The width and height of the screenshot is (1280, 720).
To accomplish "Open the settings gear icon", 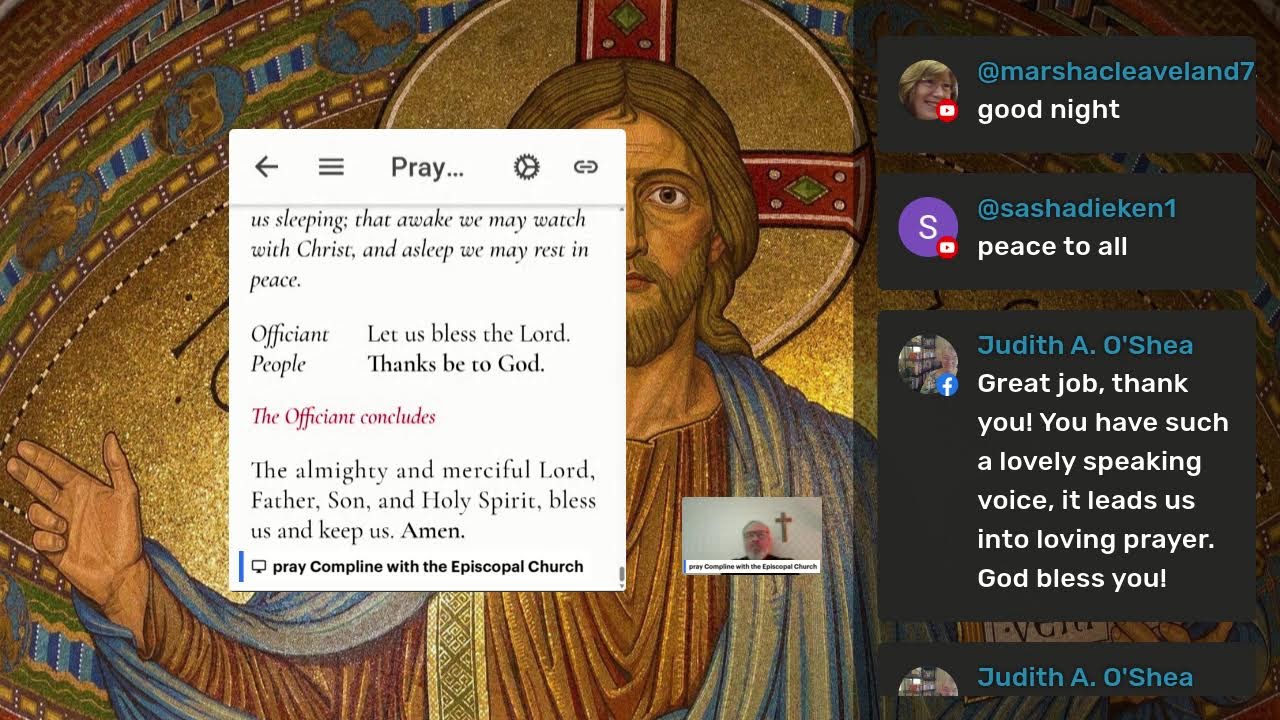I will click(527, 167).
